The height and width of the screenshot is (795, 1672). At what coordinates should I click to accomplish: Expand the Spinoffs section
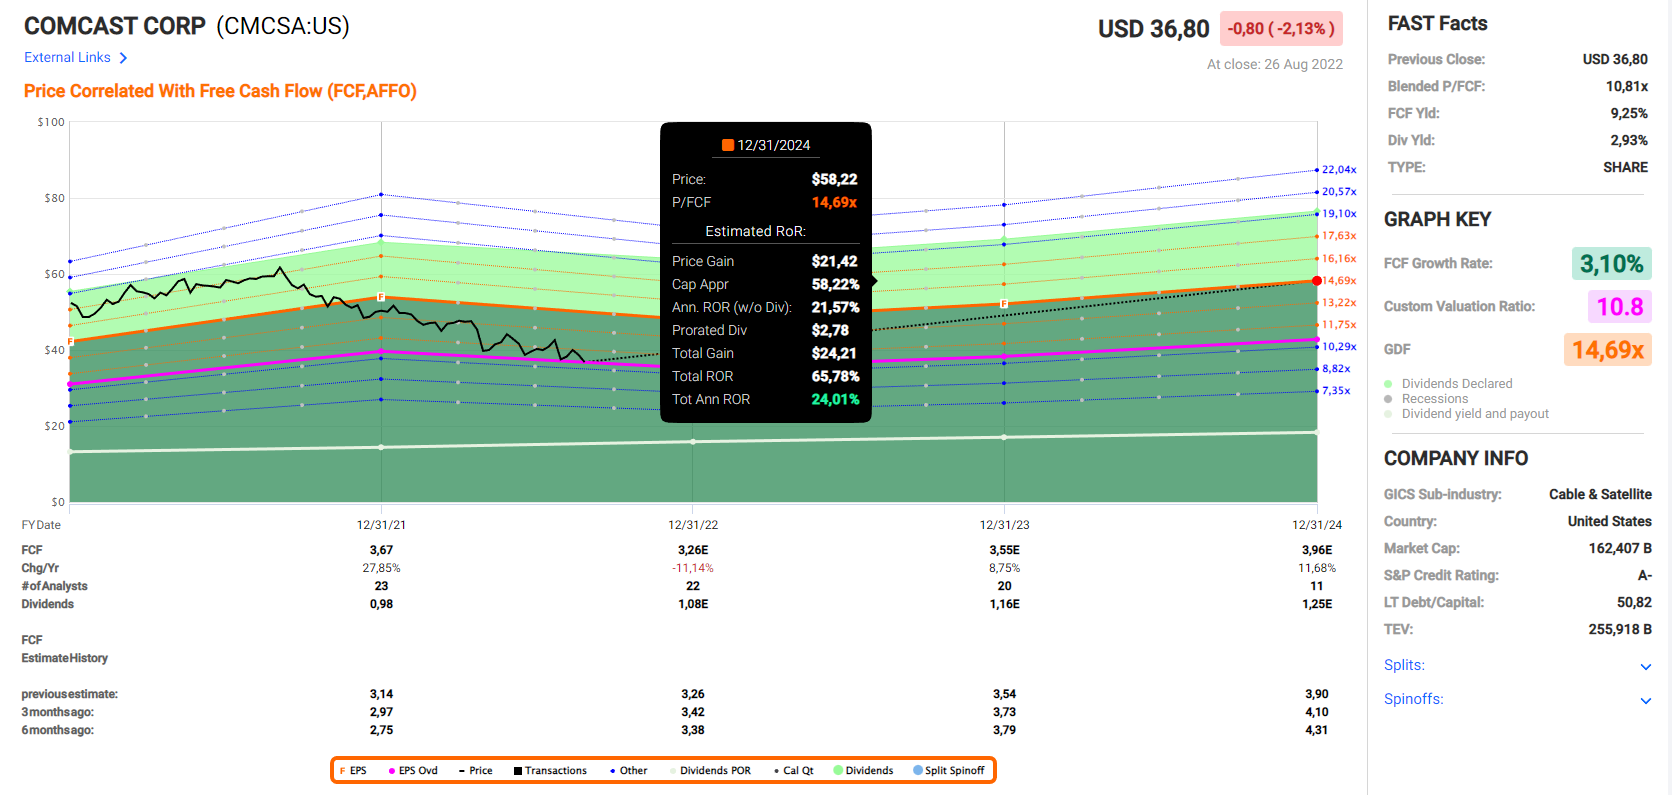point(1645,701)
